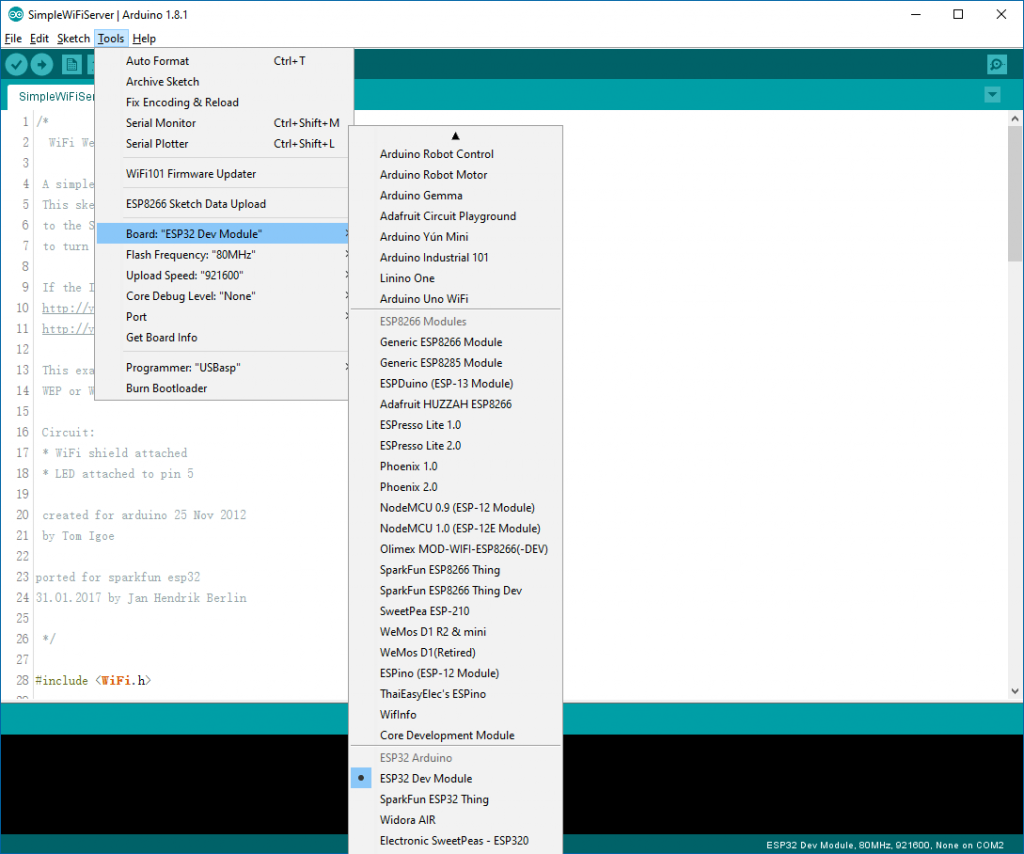
Task: Expand the Core Debug Level submenu
Action: [223, 296]
